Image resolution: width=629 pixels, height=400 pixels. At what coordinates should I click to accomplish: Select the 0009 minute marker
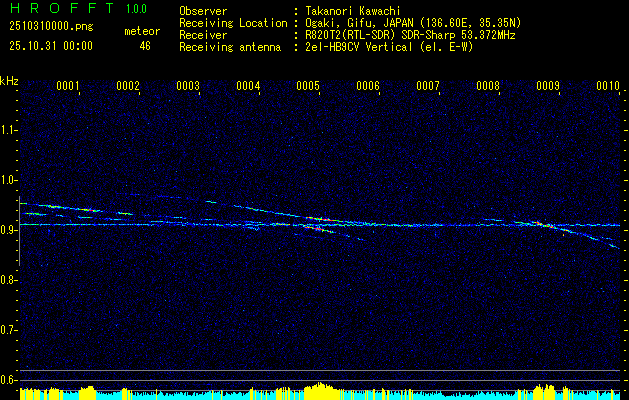click(548, 86)
